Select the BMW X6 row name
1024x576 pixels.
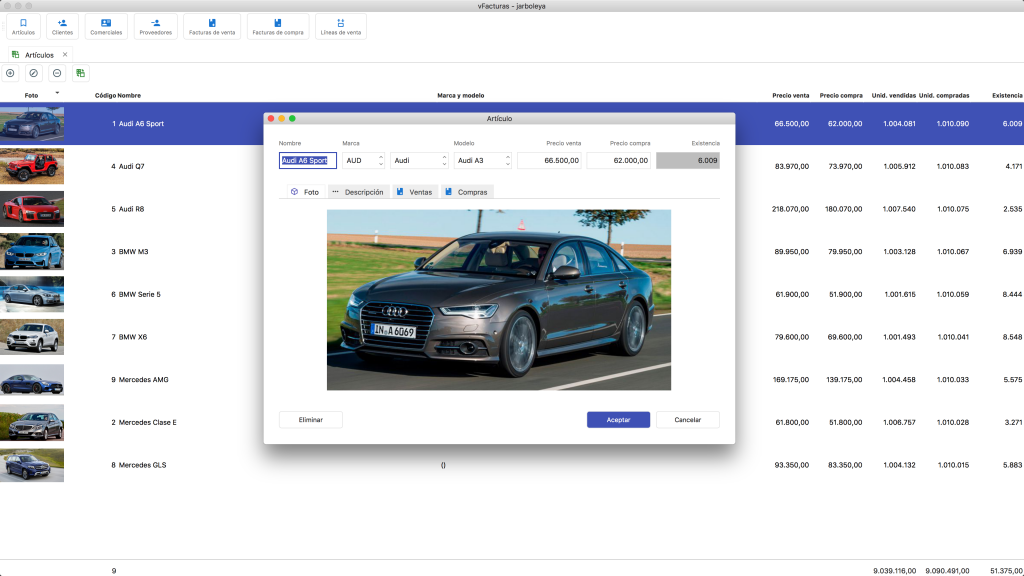133,337
